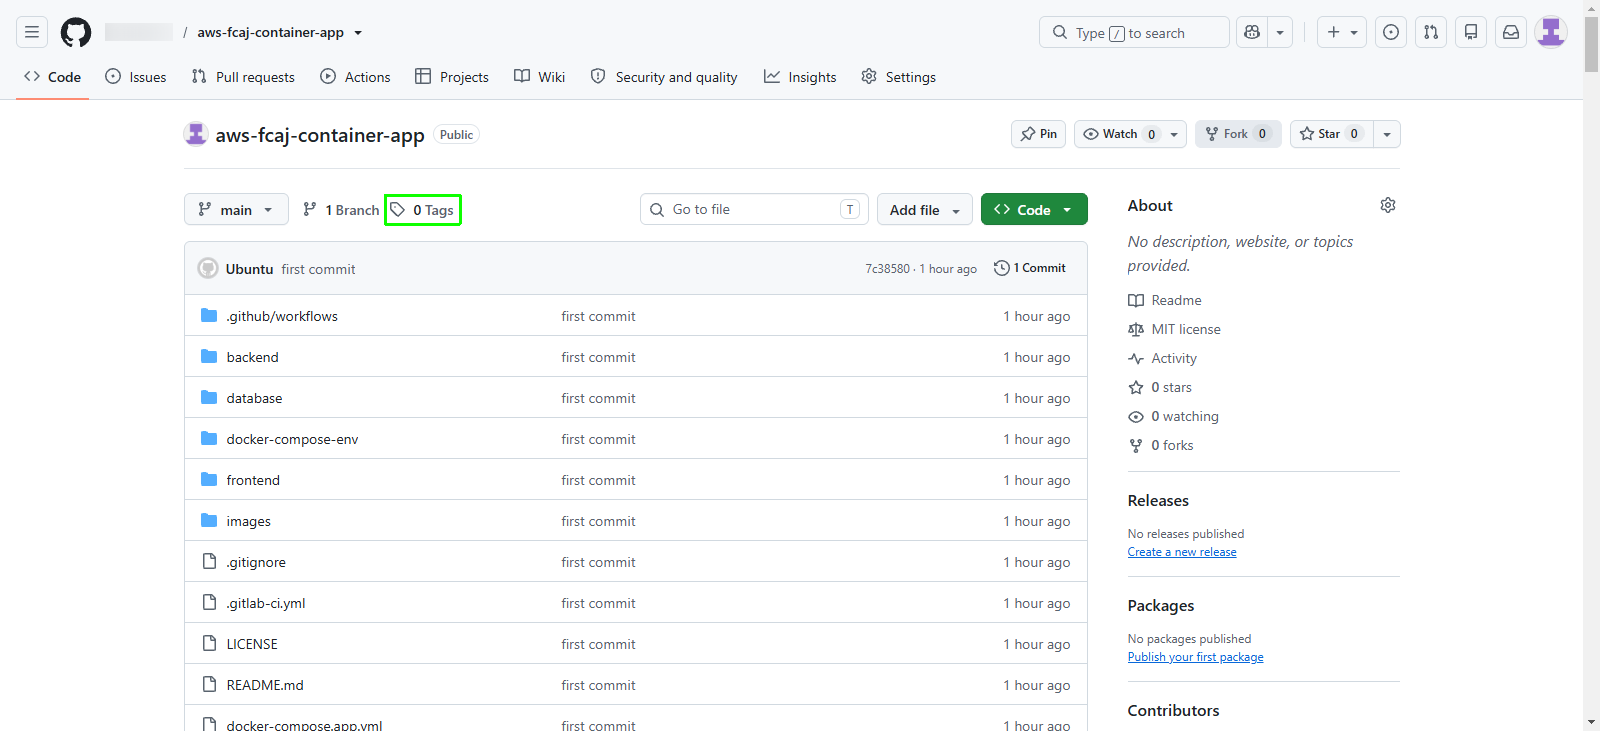Open the .gitlab-ci.yml file
The image size is (1600, 731).
pyautogui.click(x=266, y=603)
